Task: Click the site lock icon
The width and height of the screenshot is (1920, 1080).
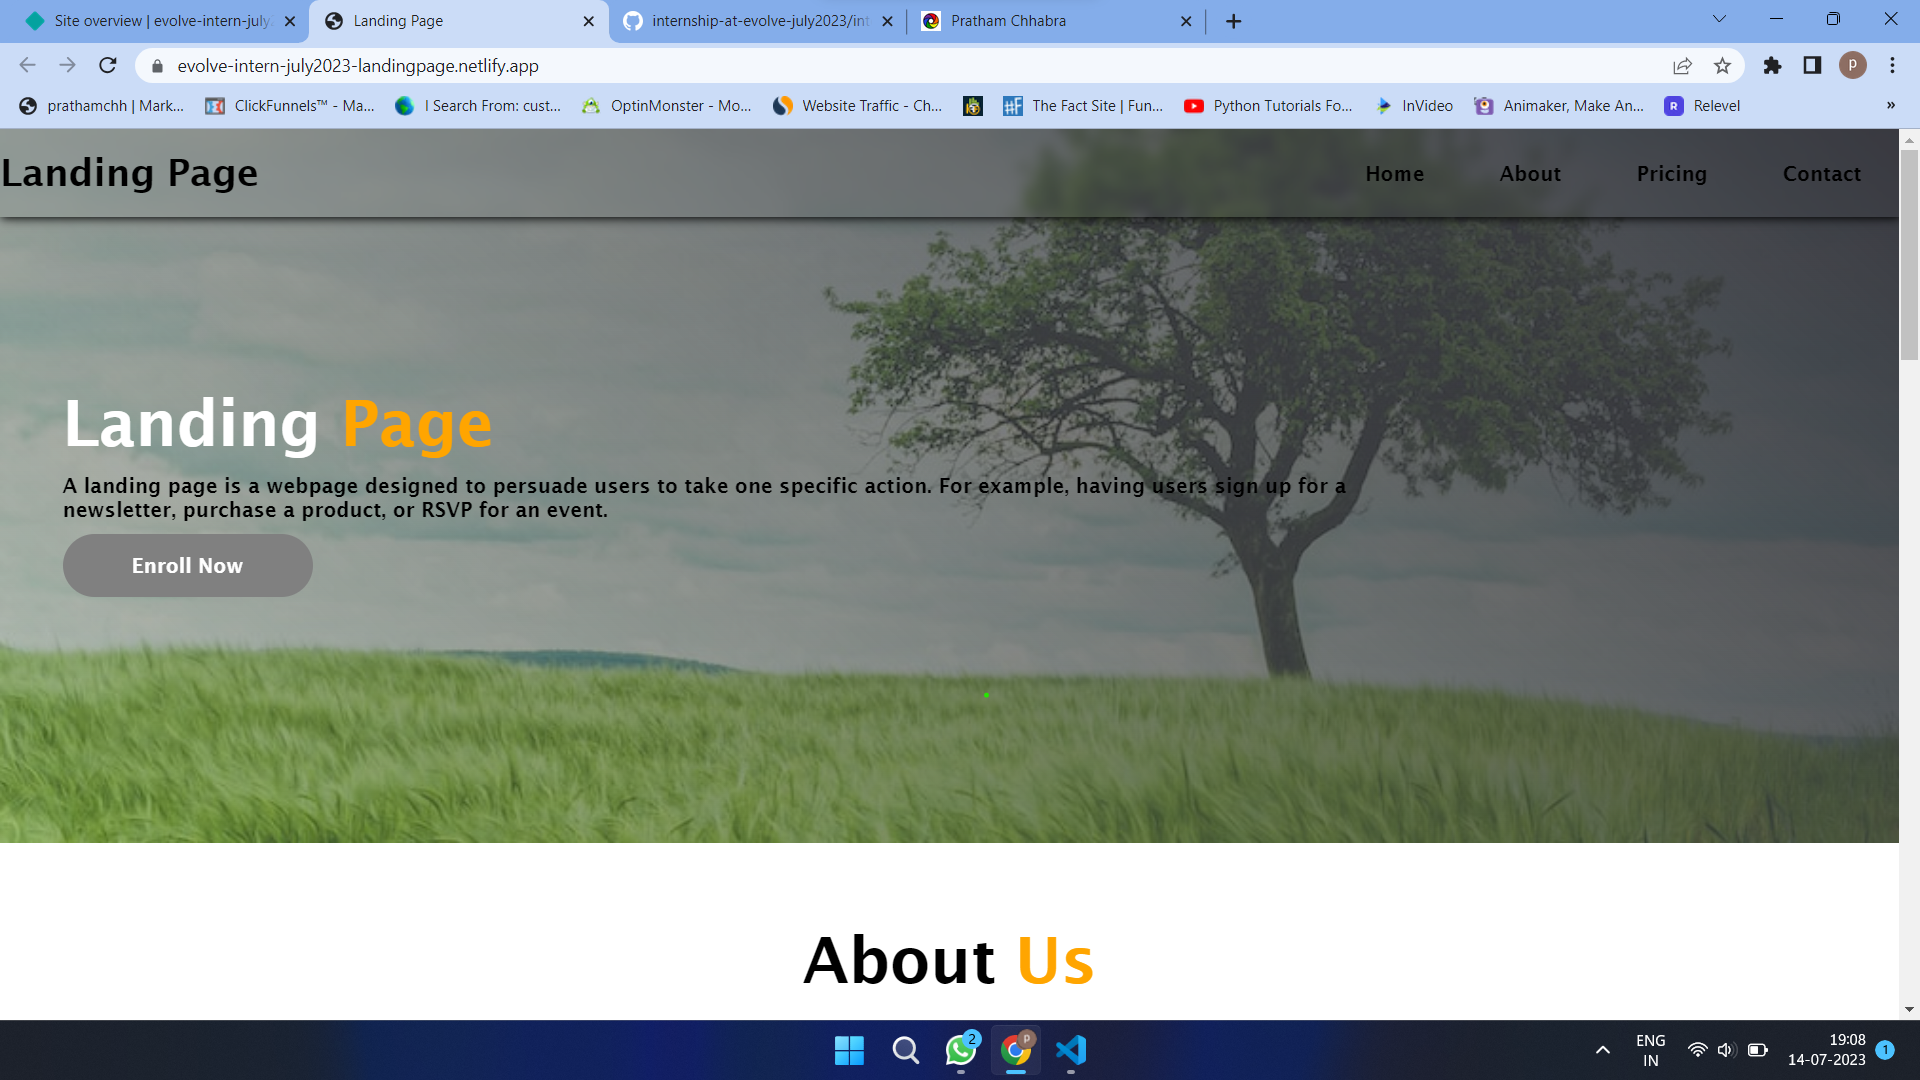Action: 157,66
